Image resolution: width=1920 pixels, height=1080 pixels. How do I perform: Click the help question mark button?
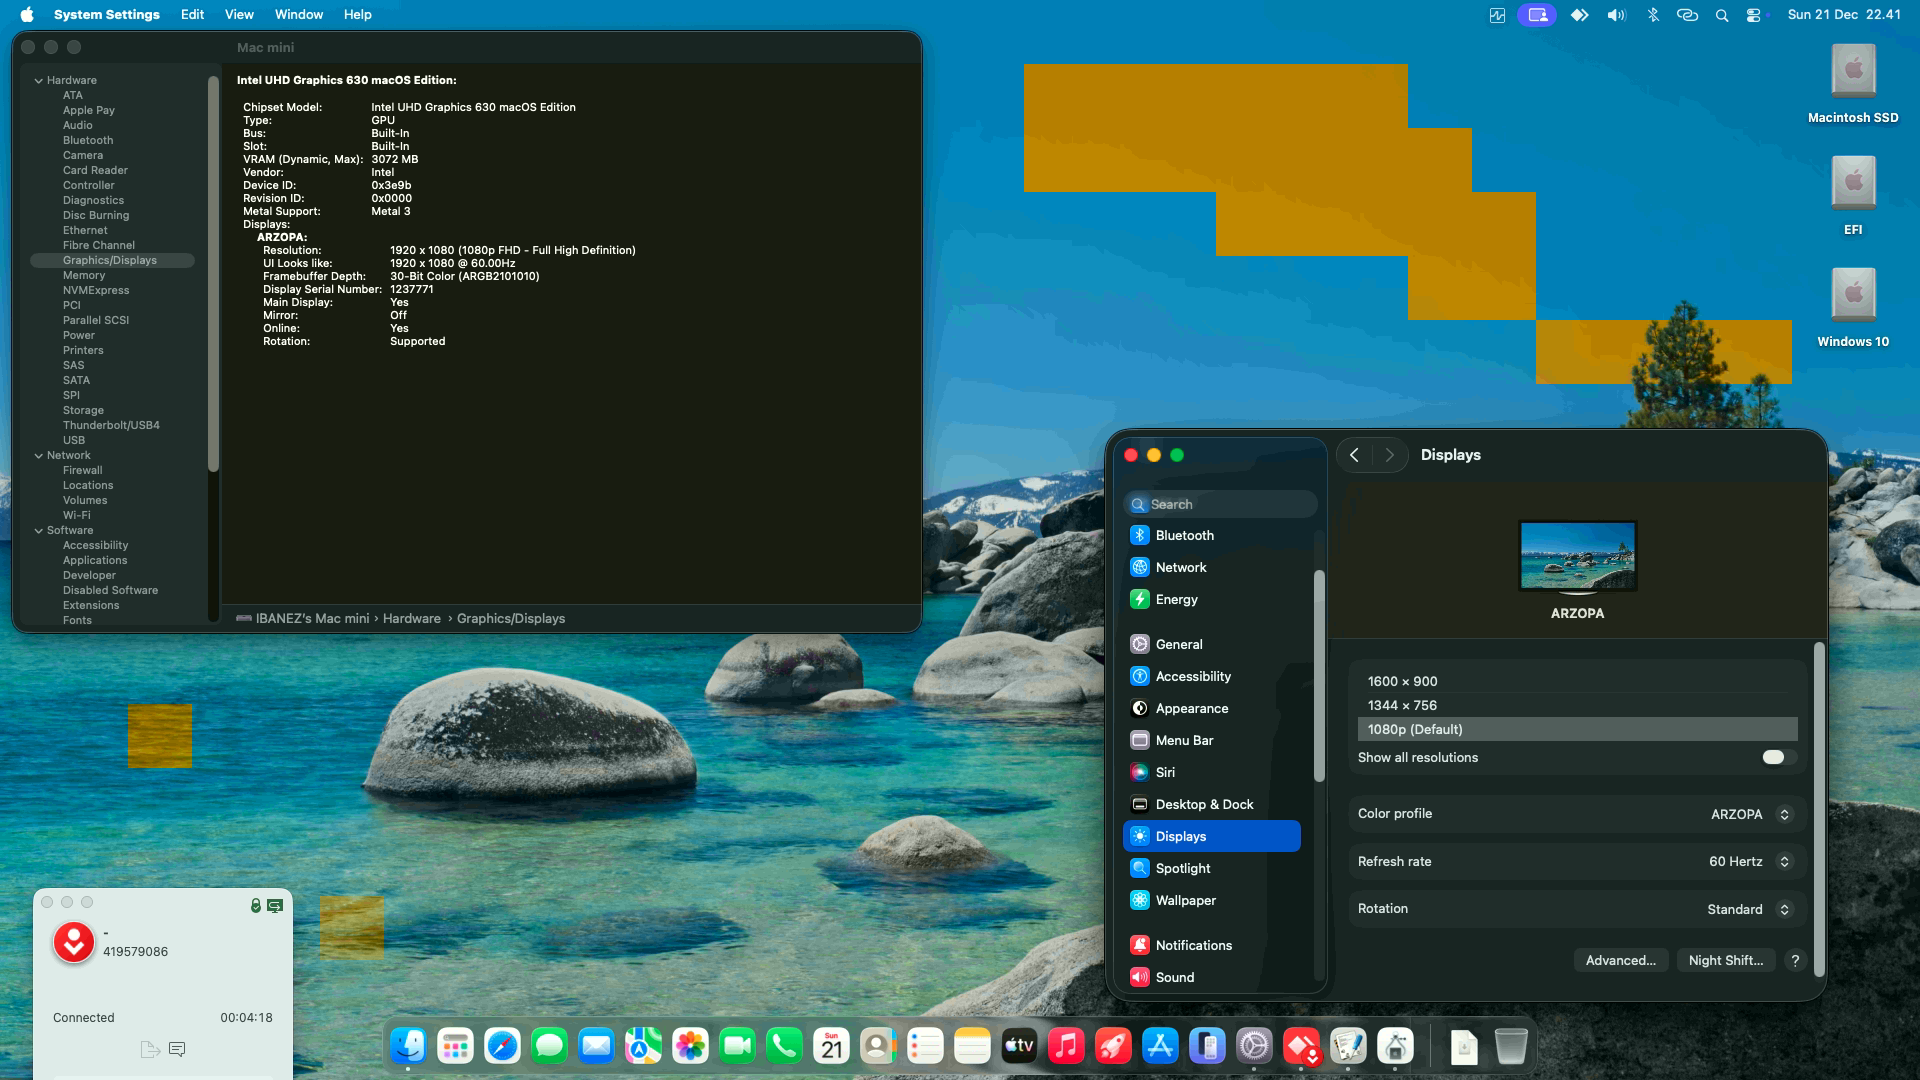pos(1795,960)
